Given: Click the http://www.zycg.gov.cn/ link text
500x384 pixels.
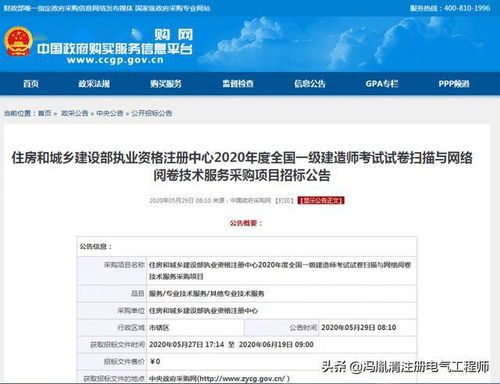Looking at the screenshot, I should click(242, 379).
